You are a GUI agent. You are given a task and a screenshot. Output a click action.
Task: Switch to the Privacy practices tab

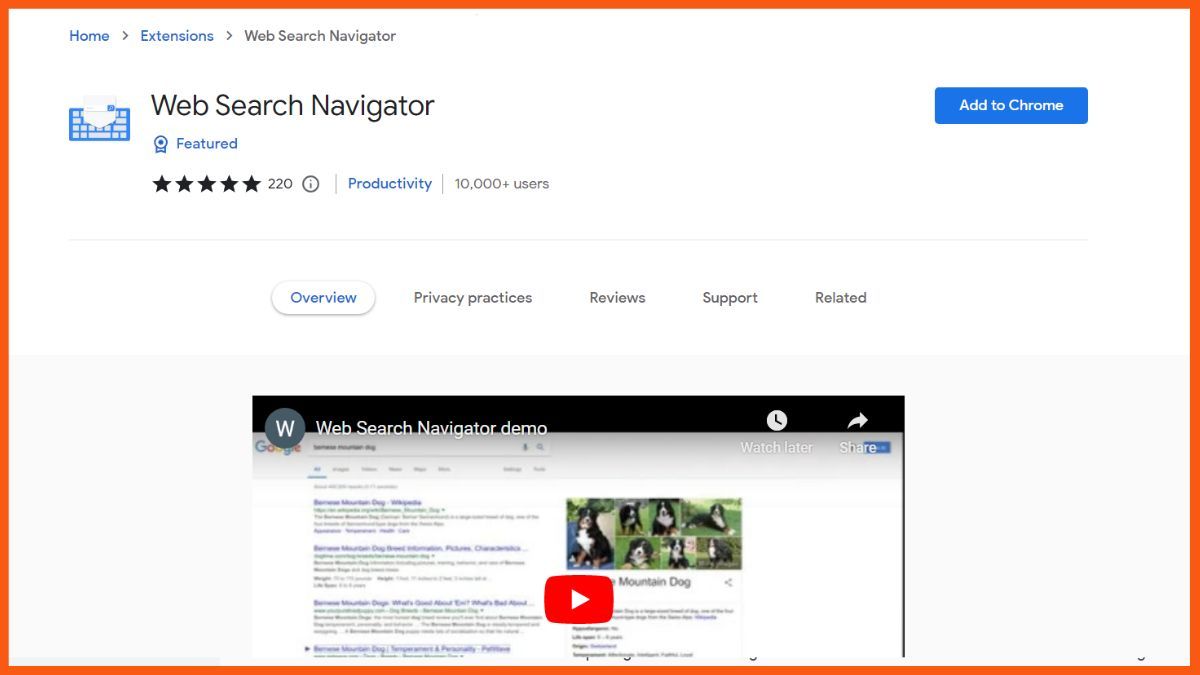(473, 298)
